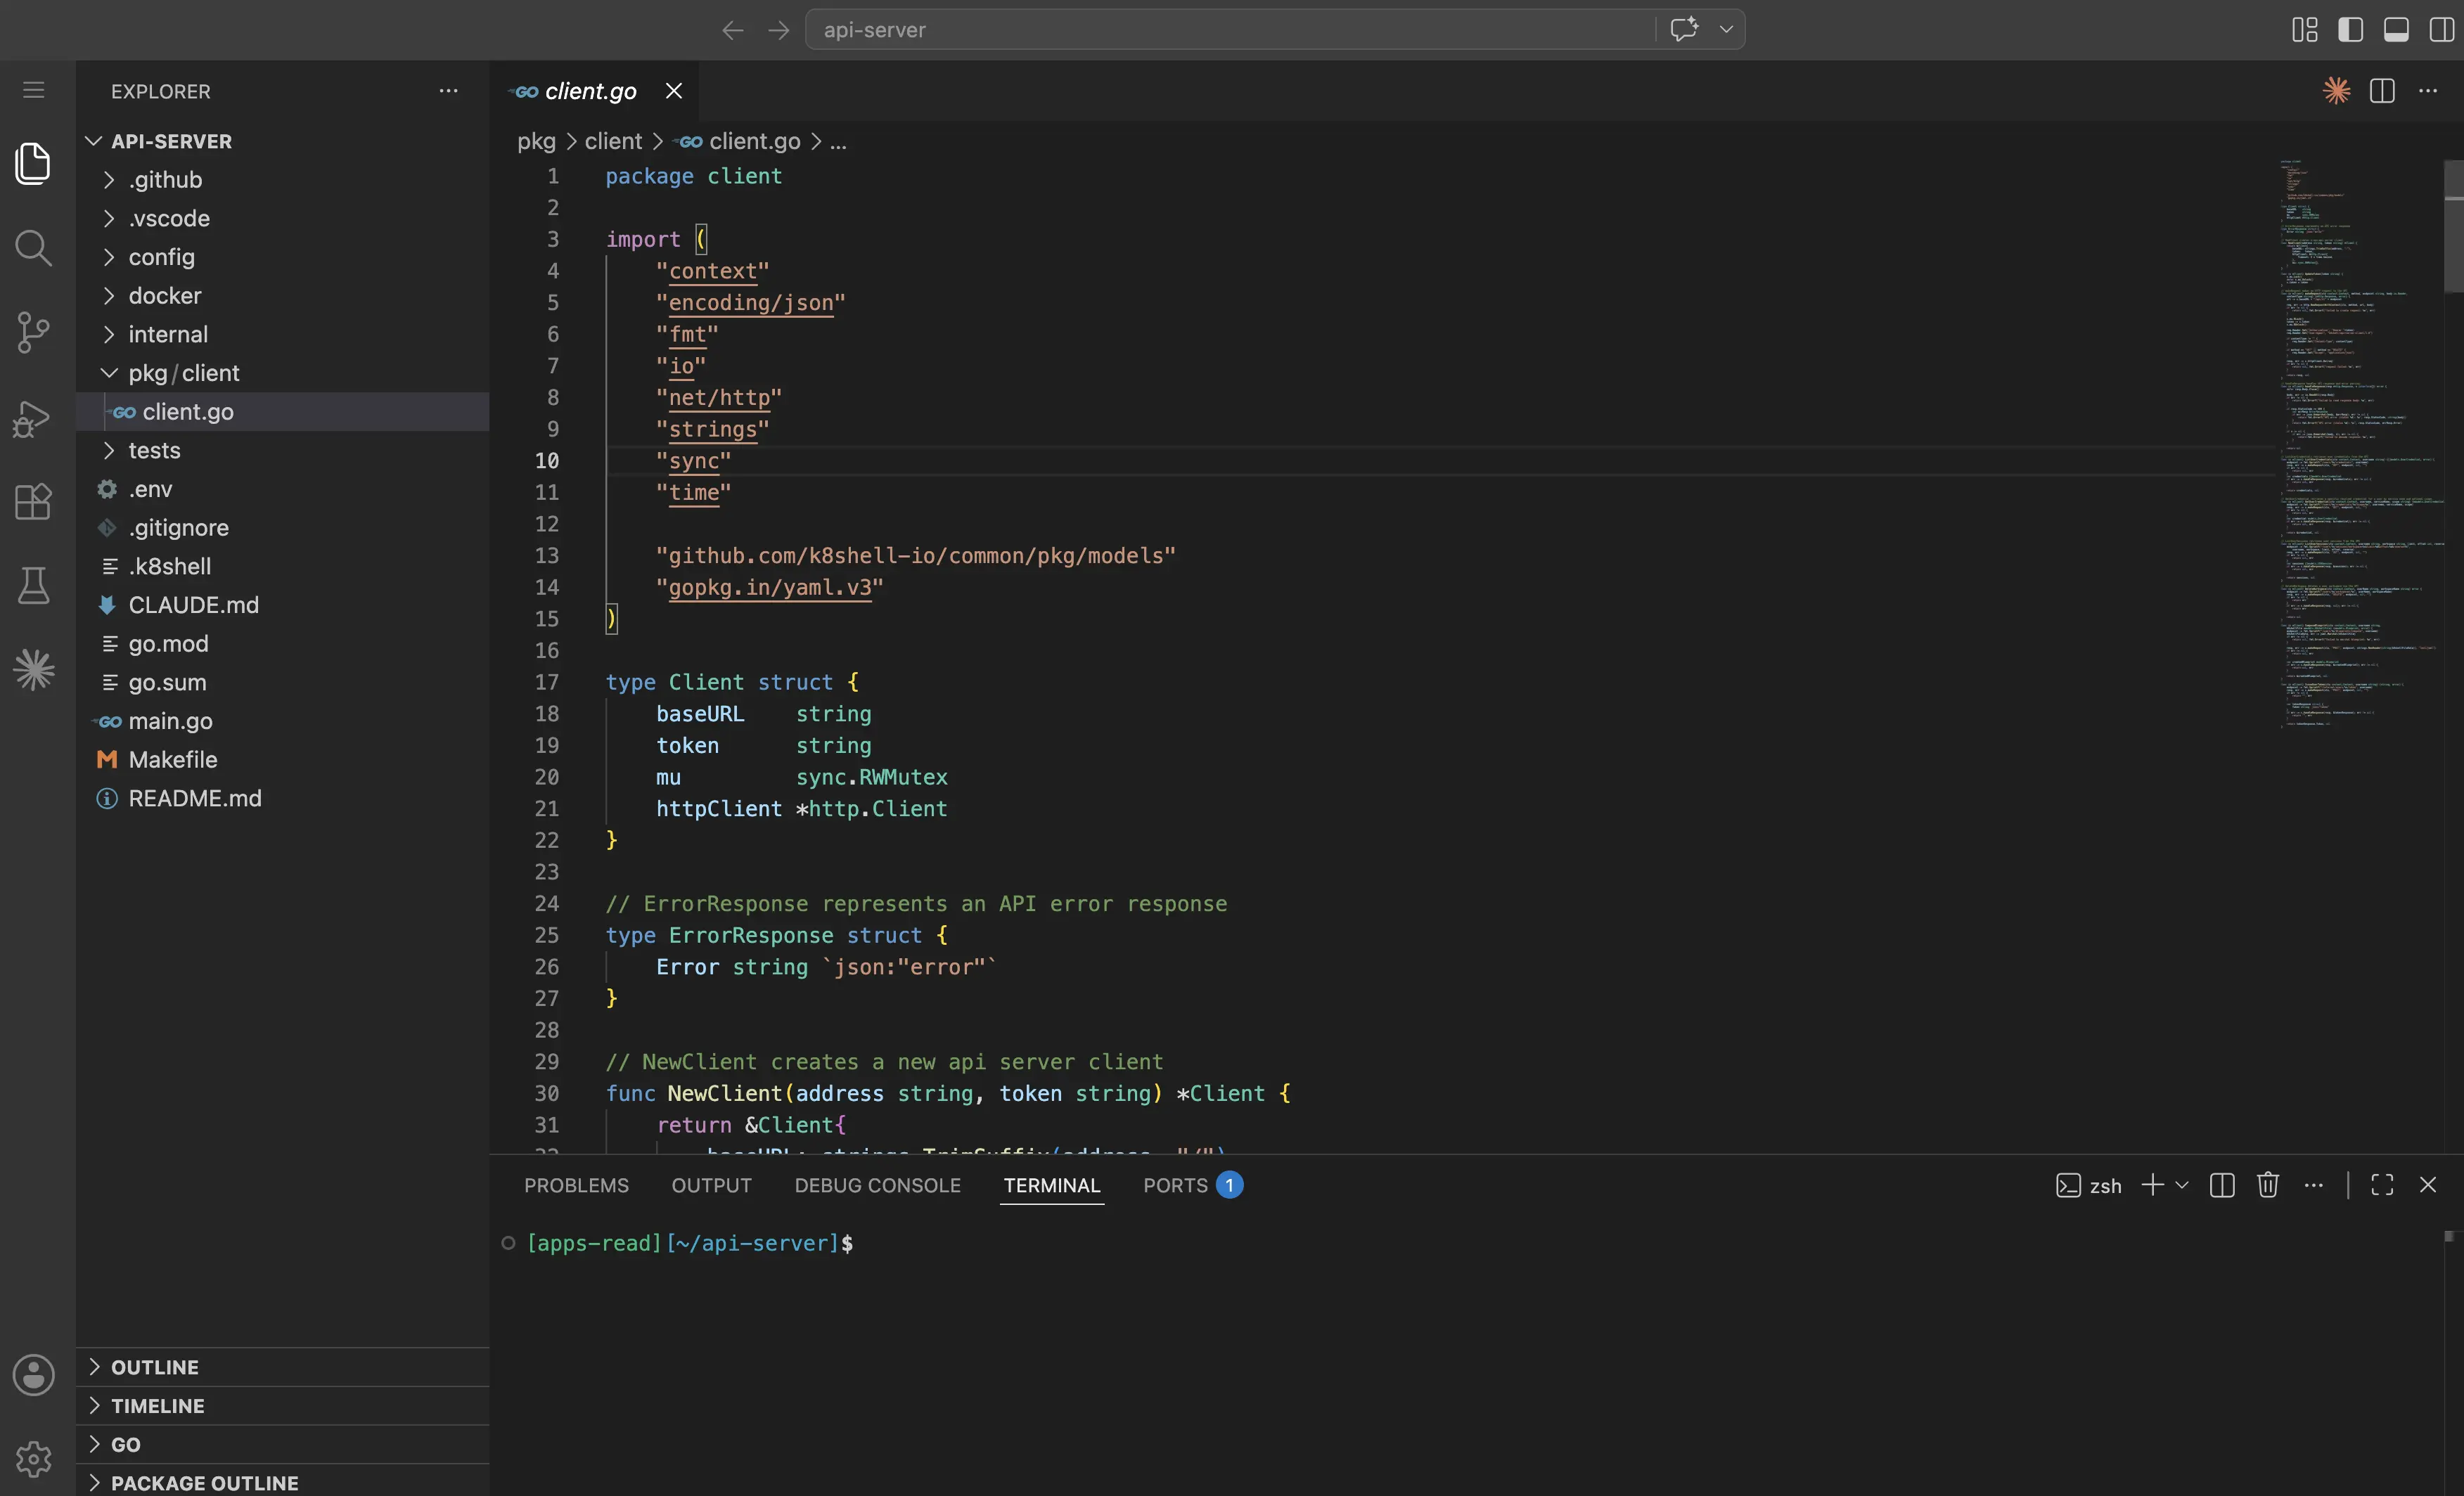Switch to the TERMINAL tab
The height and width of the screenshot is (1496, 2464).
pyautogui.click(x=1052, y=1185)
